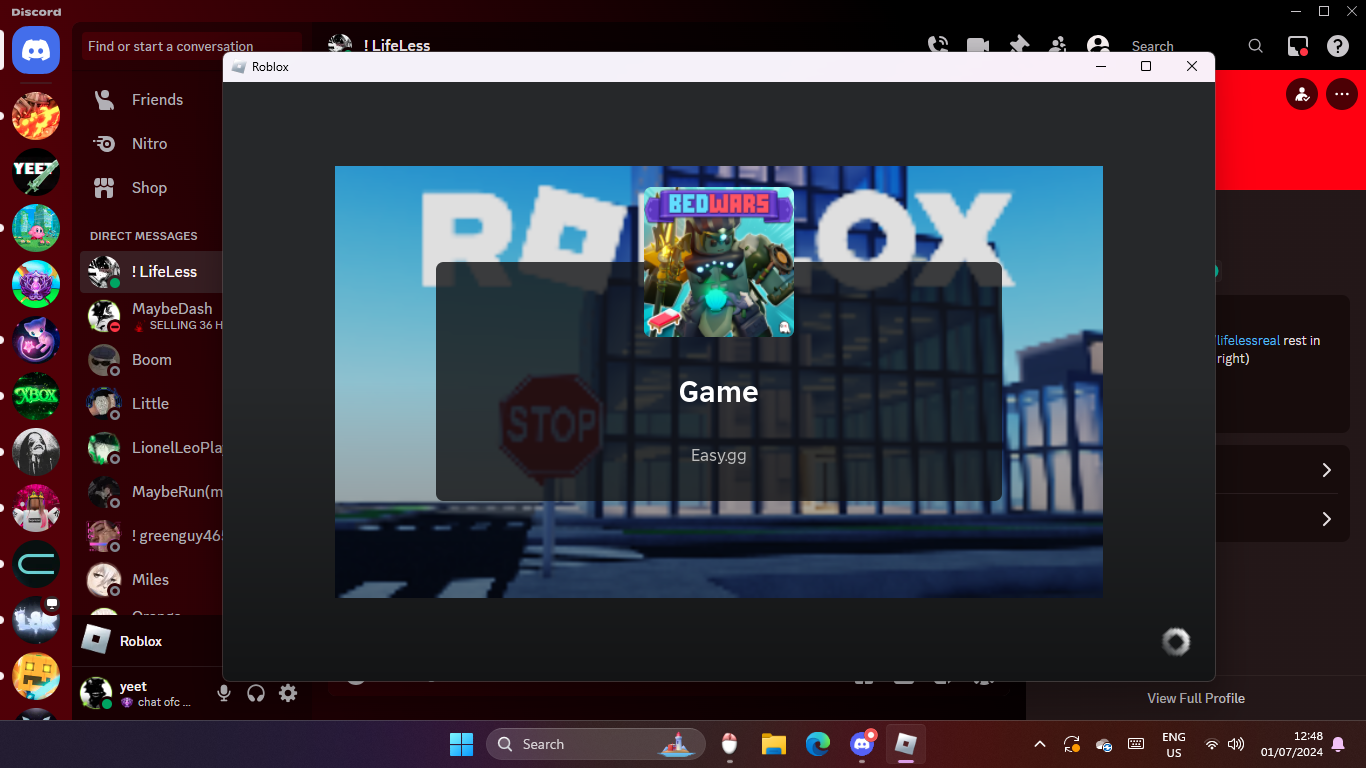This screenshot has height=768, width=1366.
Task: Mute the microphone in the user panel
Action: click(224, 693)
